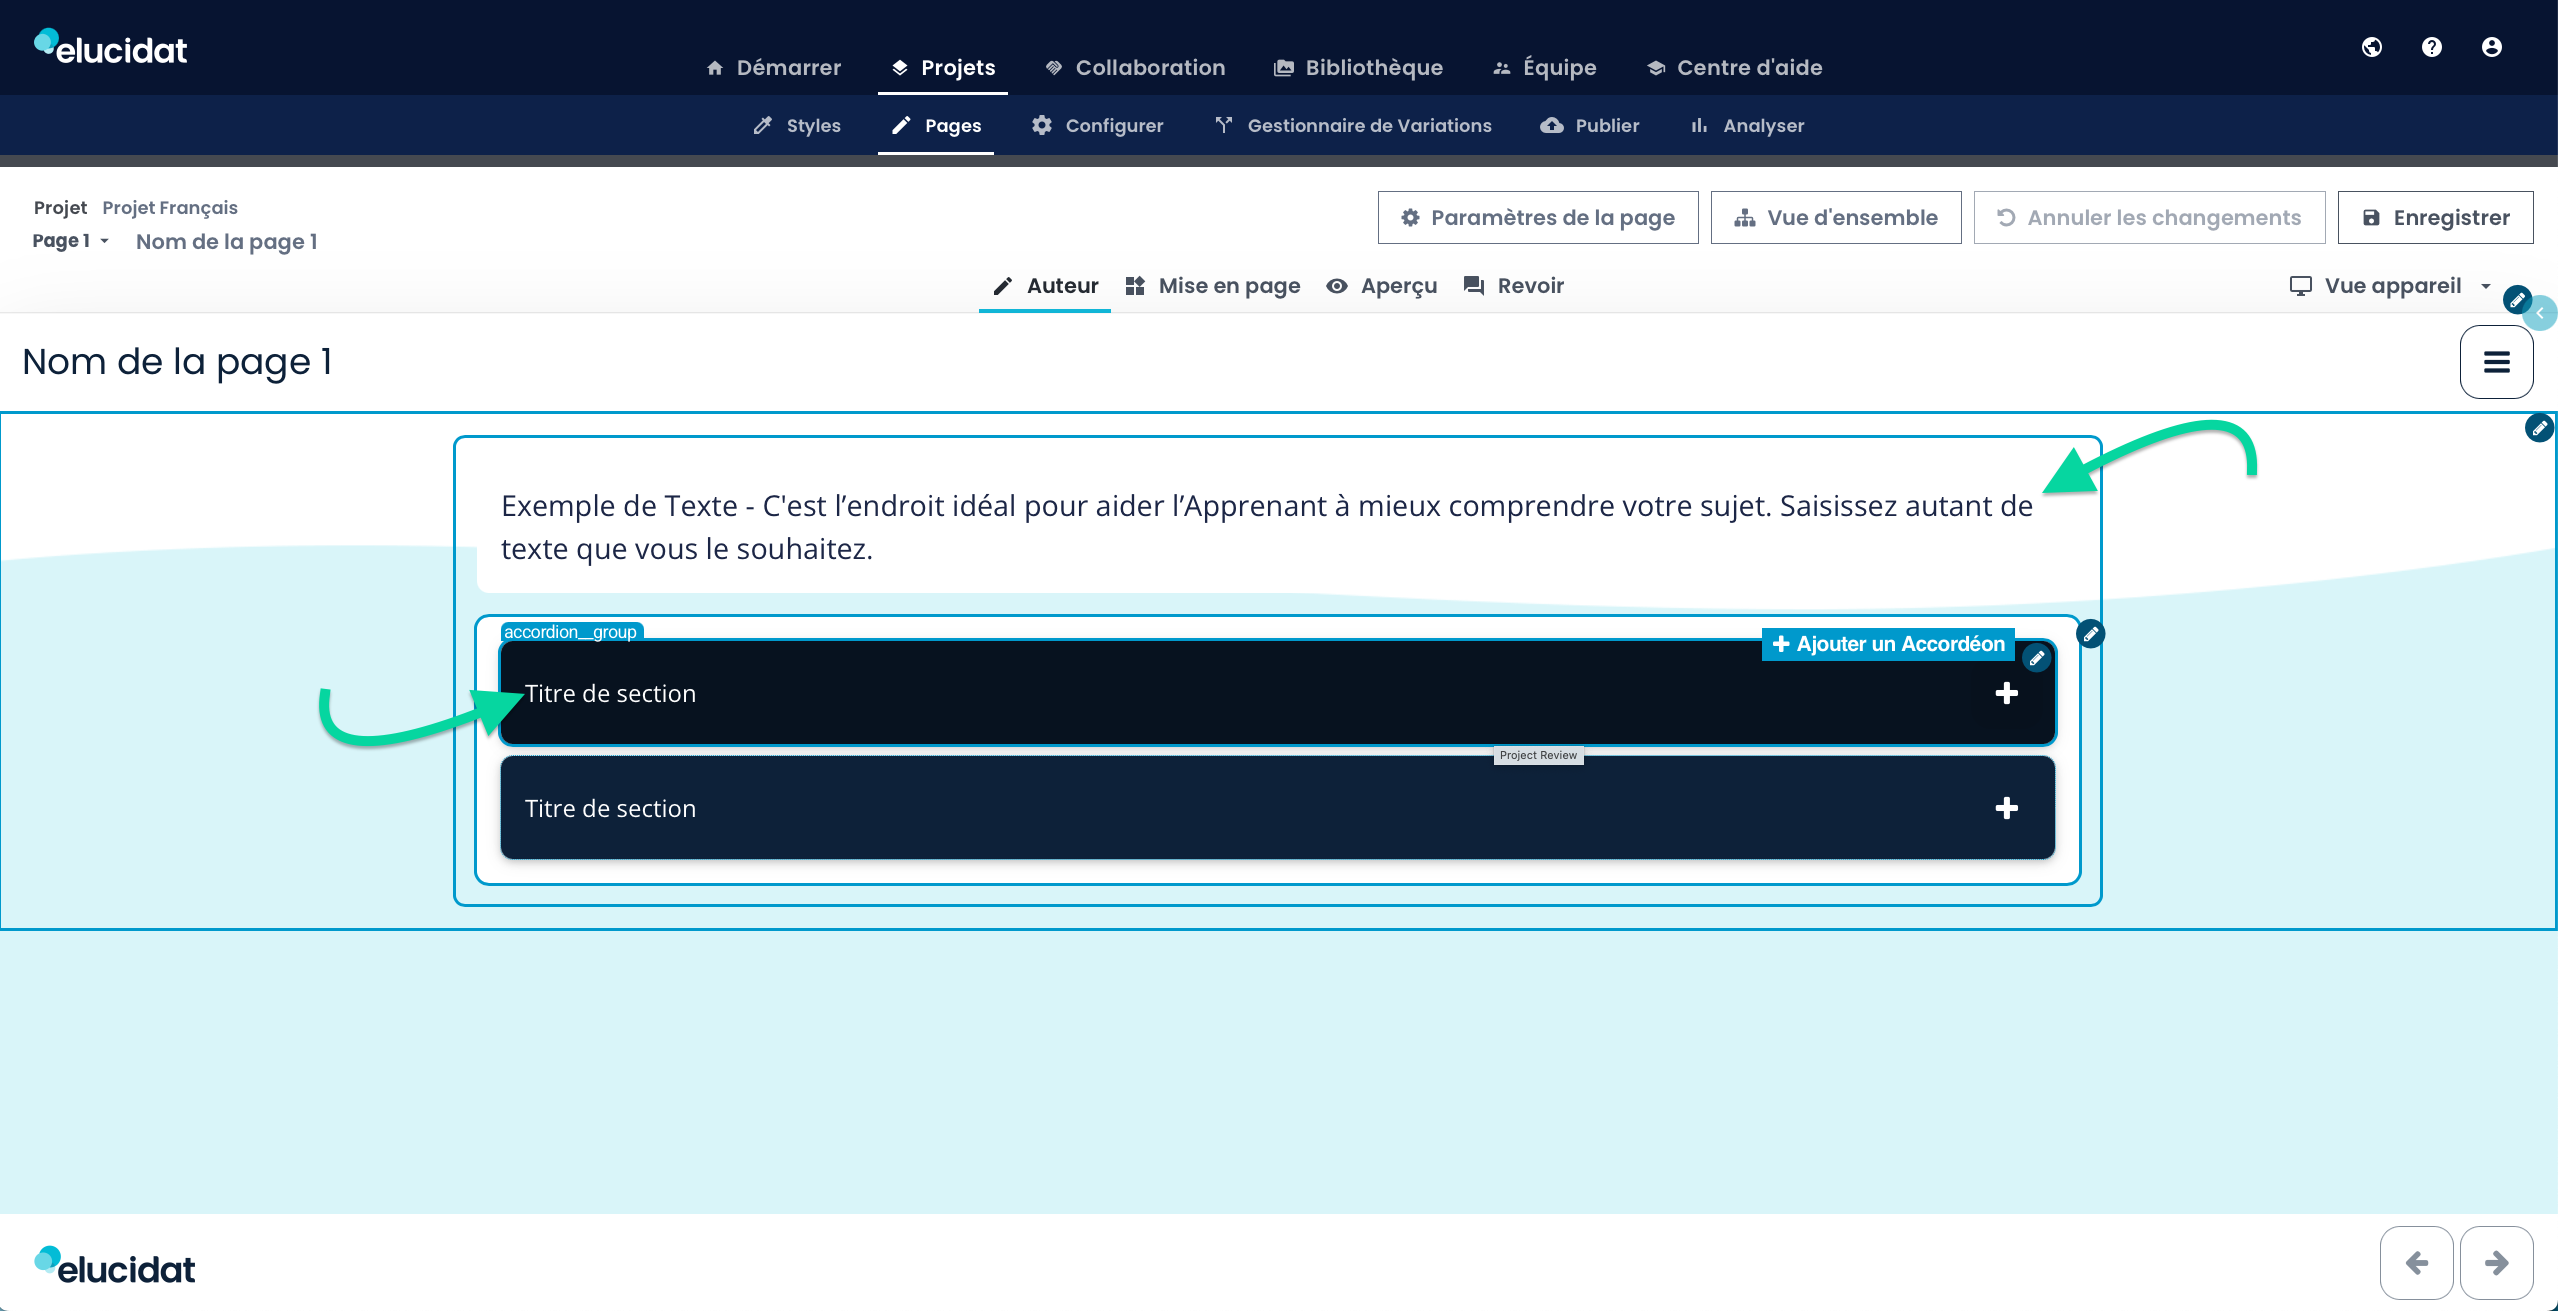Select Projets menu

point(943,68)
